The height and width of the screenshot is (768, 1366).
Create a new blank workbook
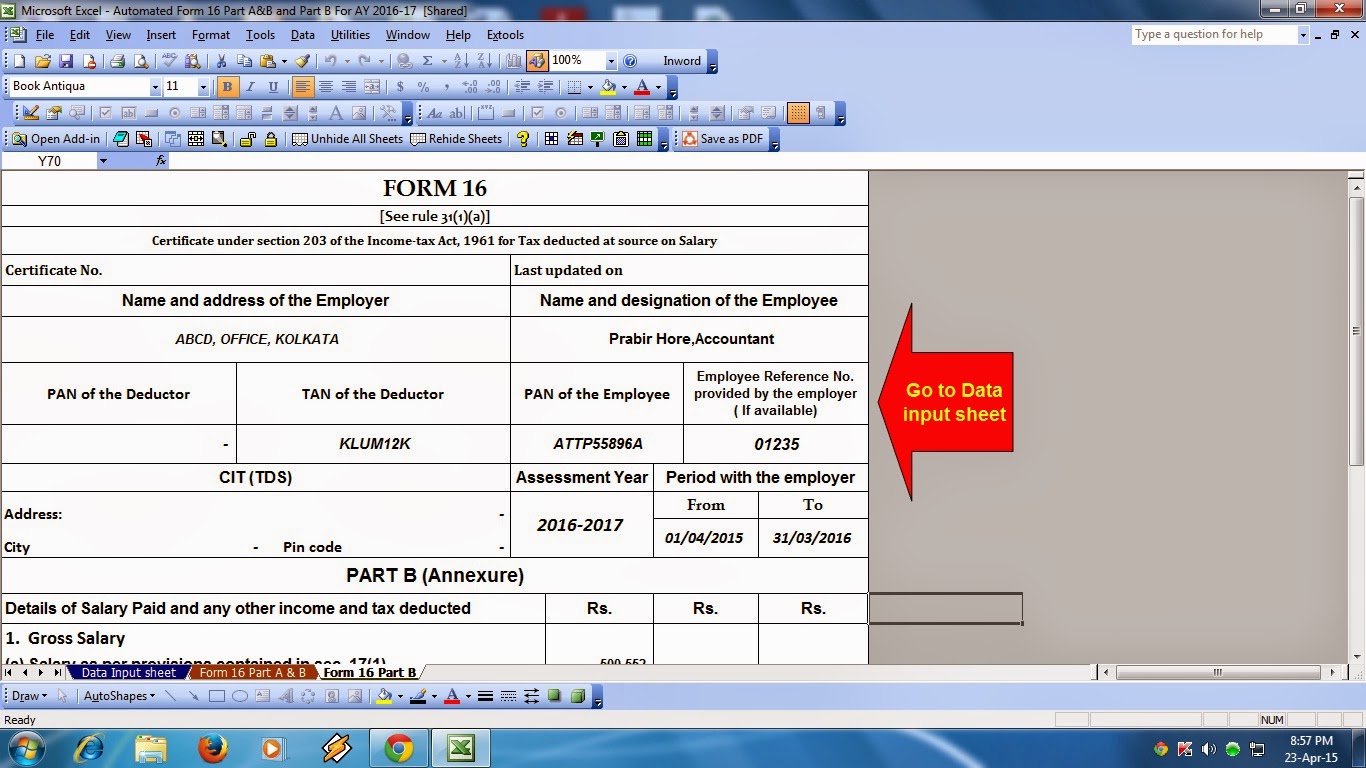click(19, 61)
